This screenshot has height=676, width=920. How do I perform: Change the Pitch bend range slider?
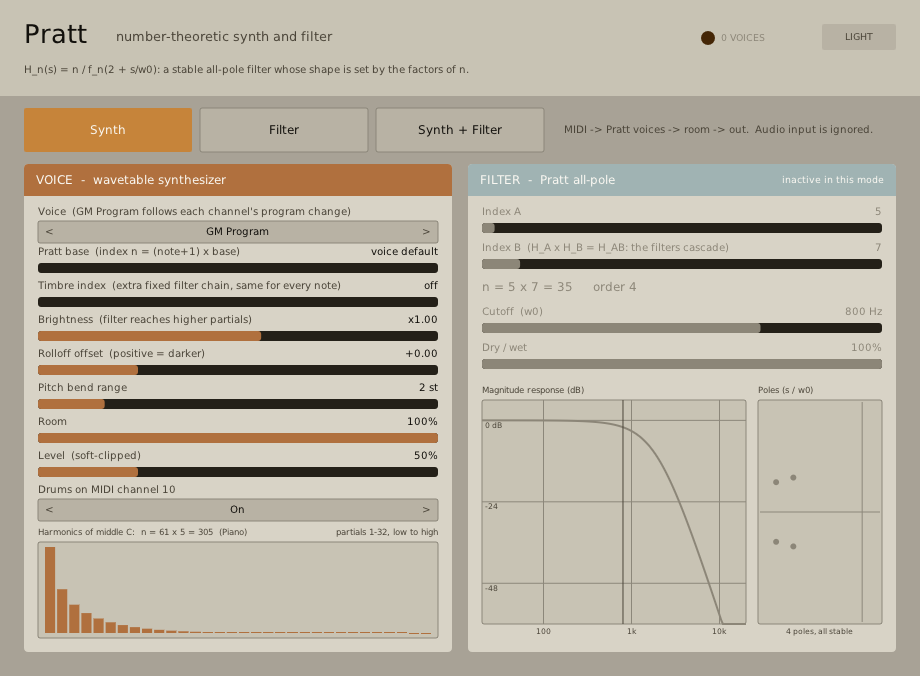[238, 404]
